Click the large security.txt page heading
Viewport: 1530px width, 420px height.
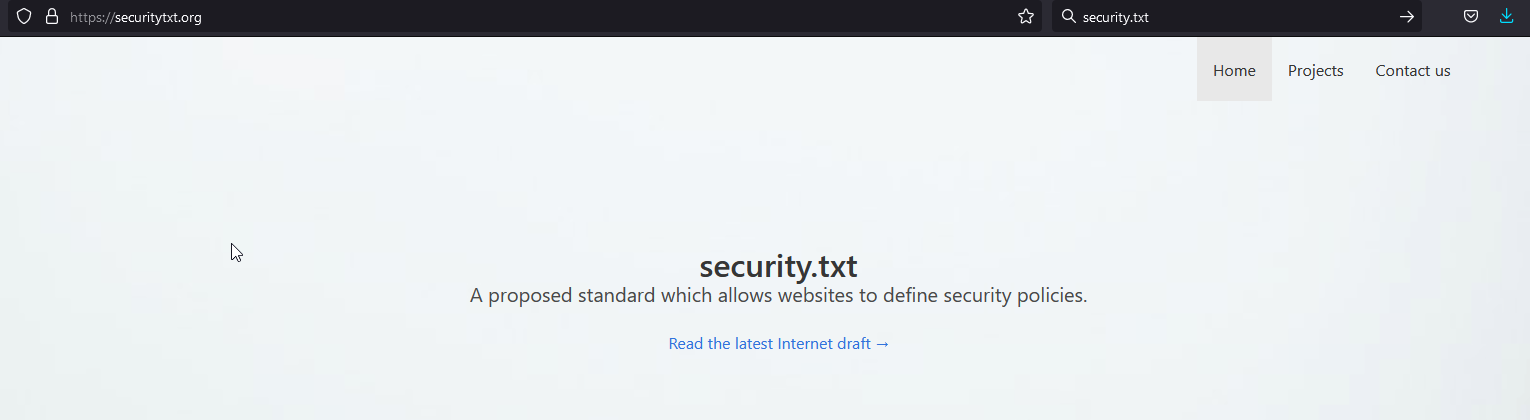[778, 267]
